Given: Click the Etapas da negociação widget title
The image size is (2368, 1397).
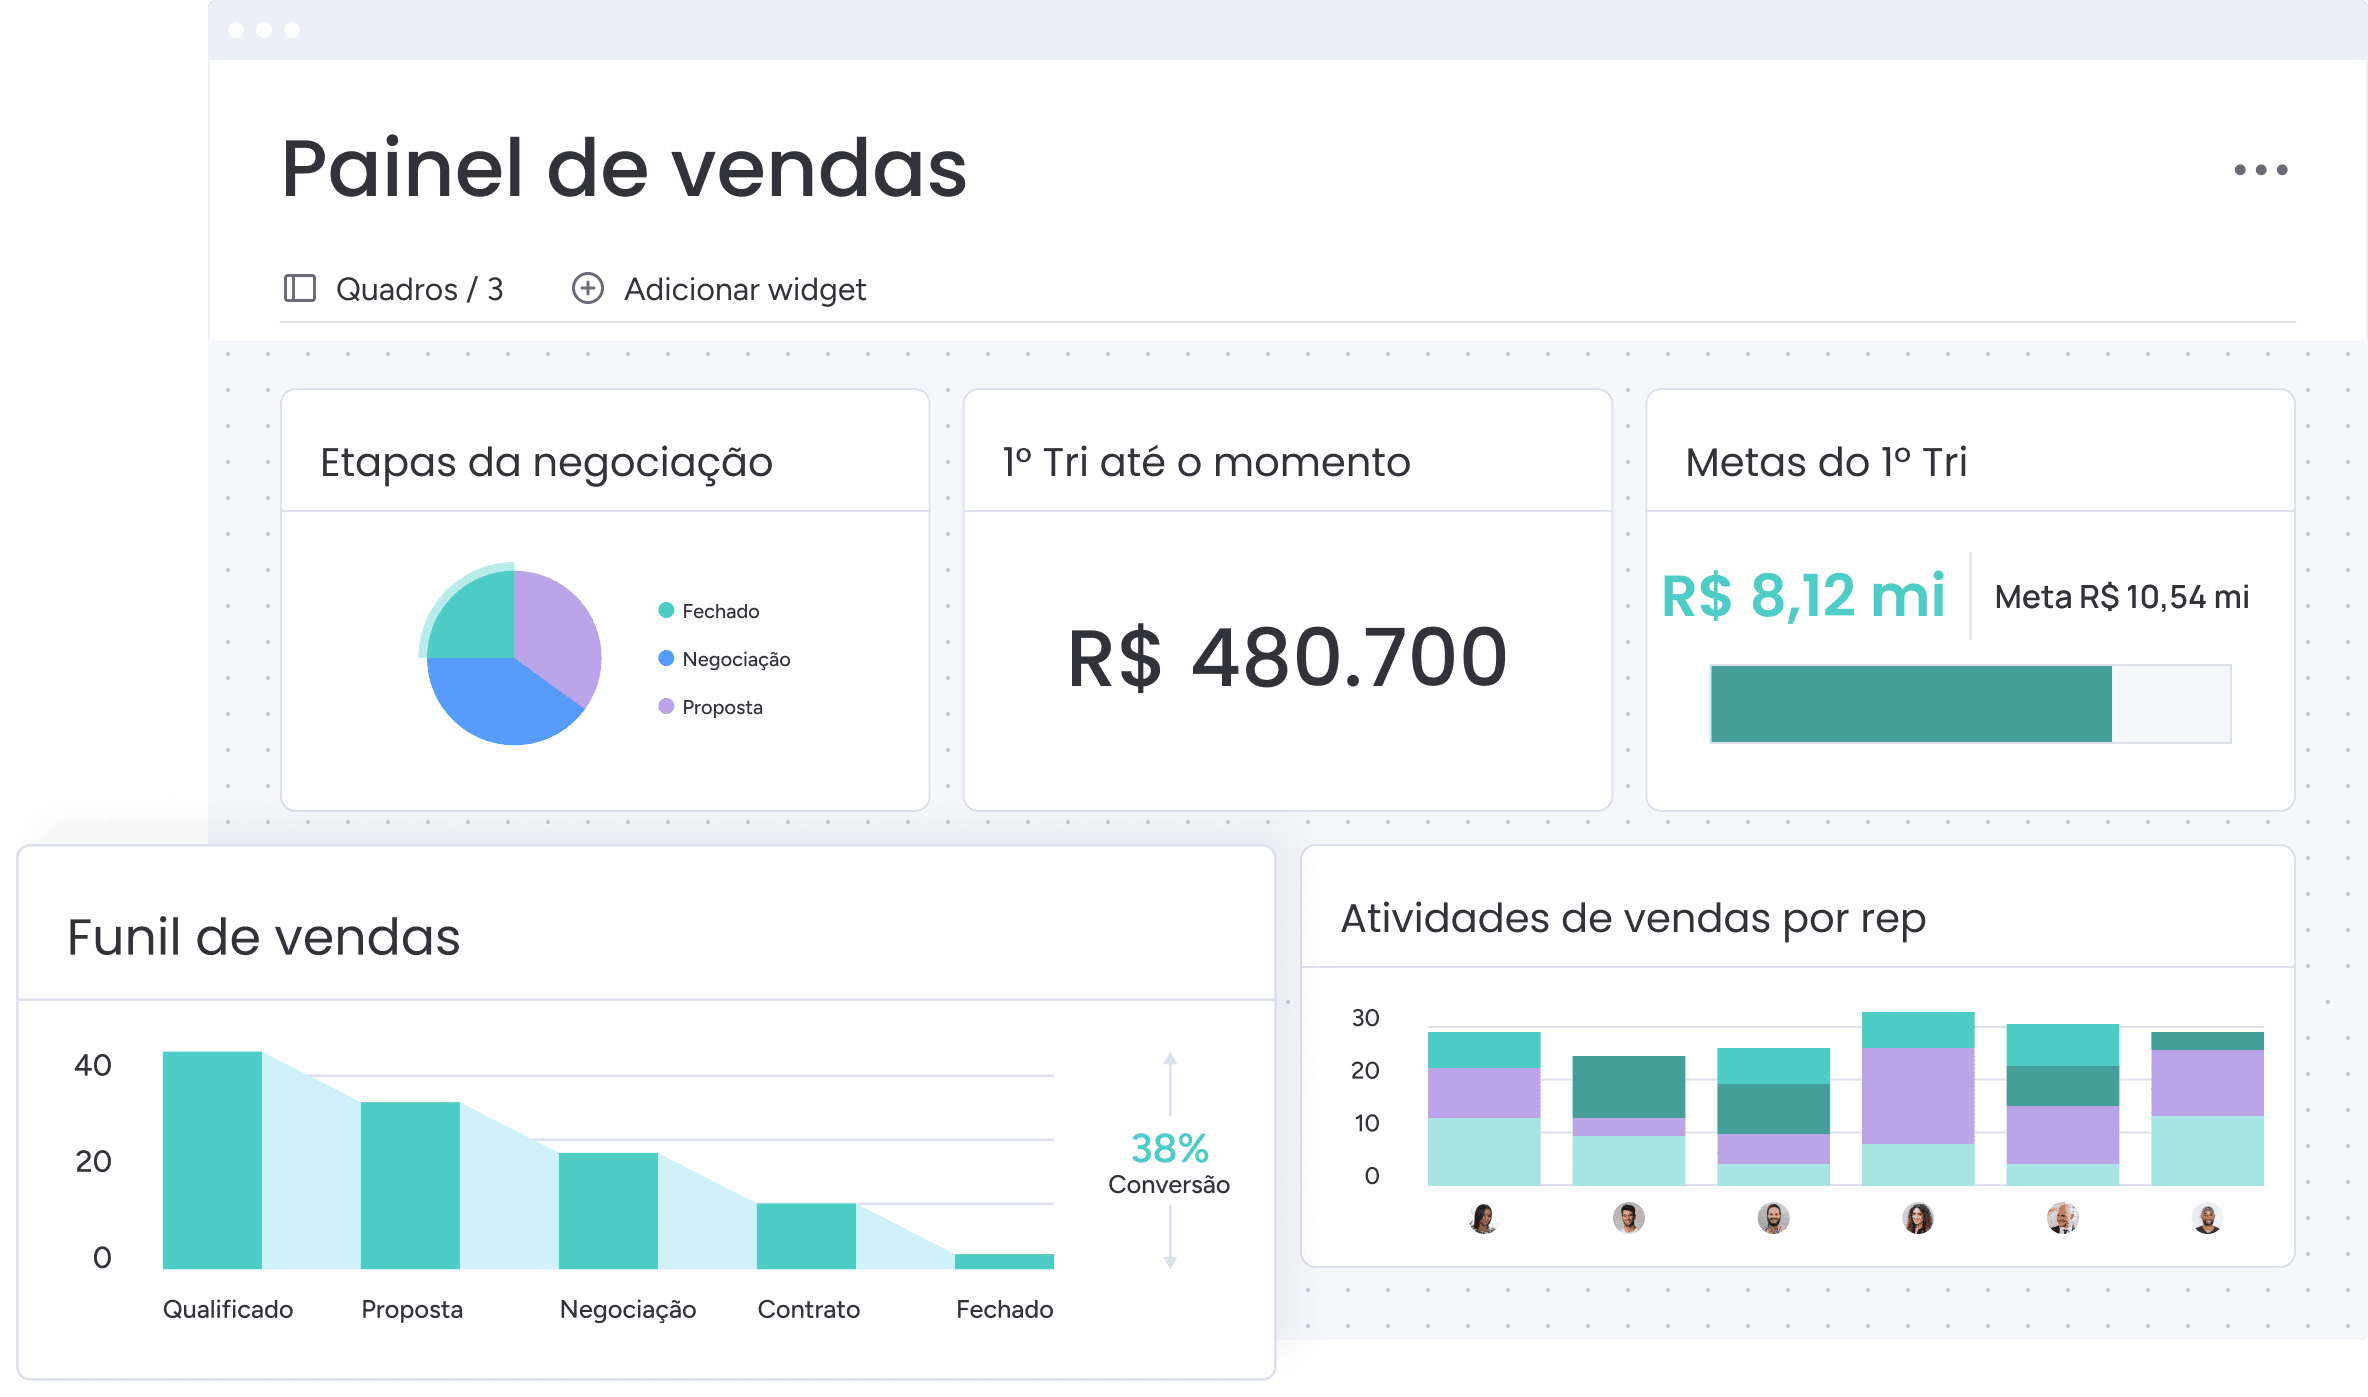Looking at the screenshot, I should pos(546,463).
